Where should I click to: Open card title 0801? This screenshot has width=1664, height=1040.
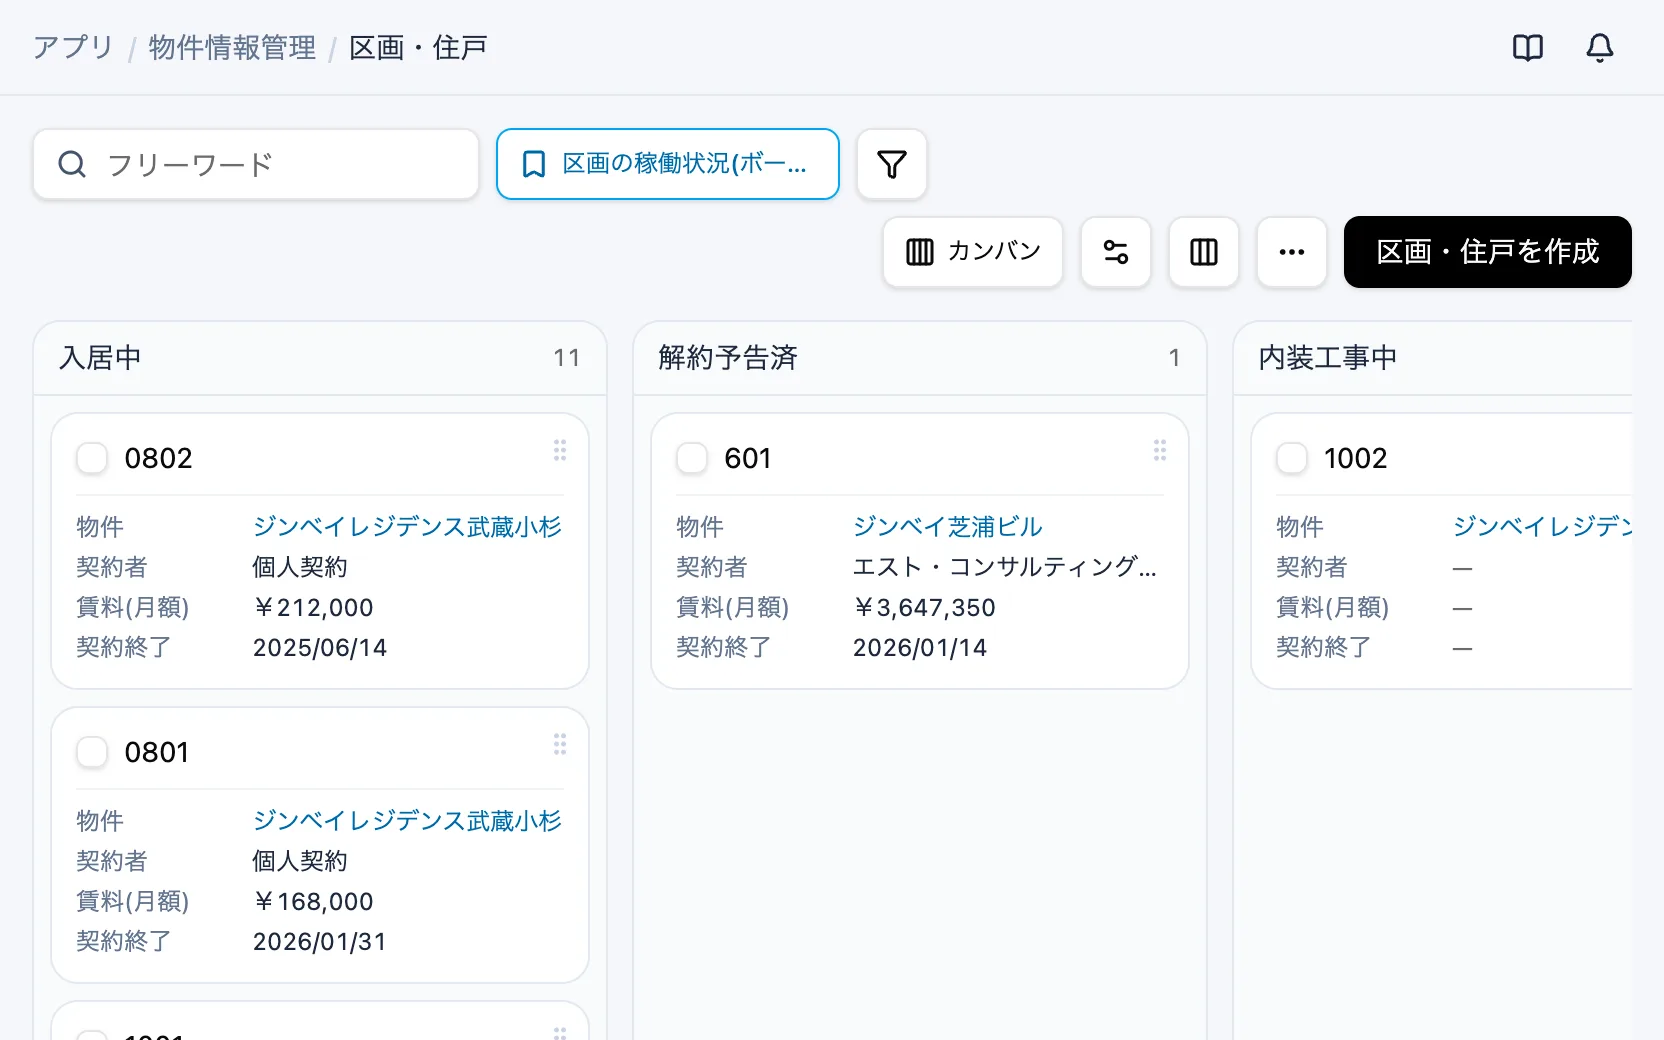pos(156,752)
